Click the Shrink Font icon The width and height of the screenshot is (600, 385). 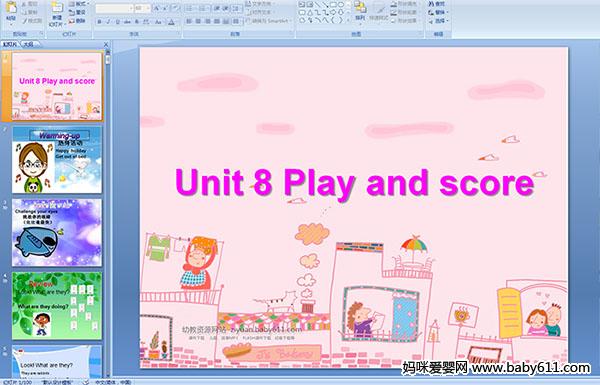click(x=165, y=8)
